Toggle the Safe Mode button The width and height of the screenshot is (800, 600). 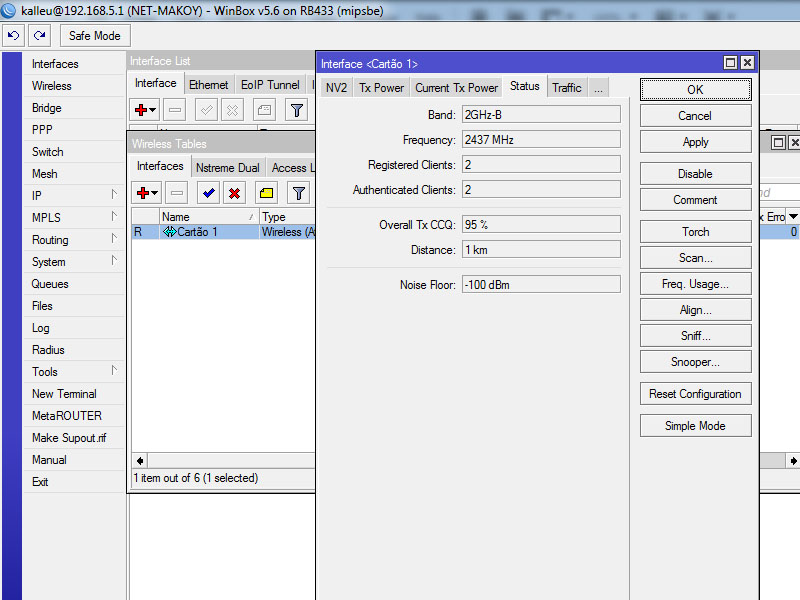[95, 36]
